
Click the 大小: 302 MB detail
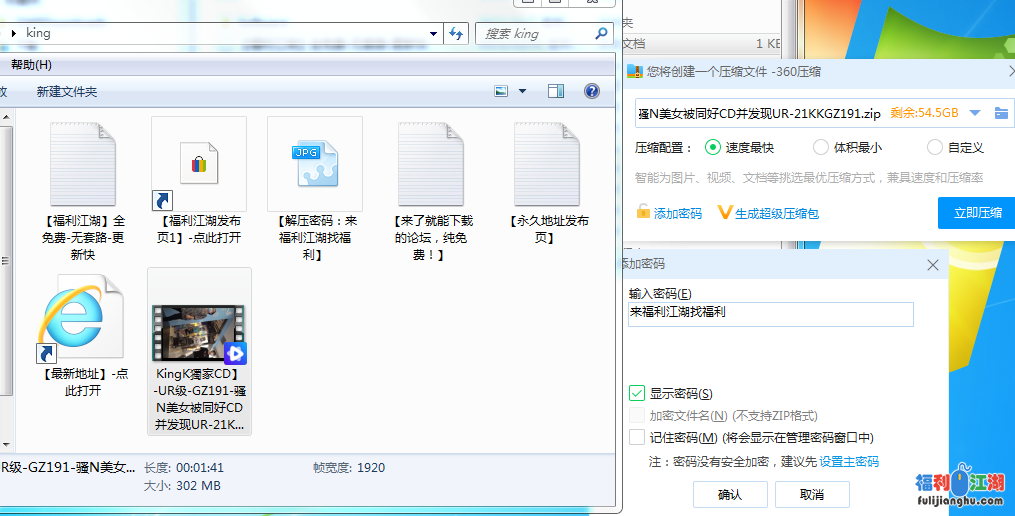pos(182,486)
